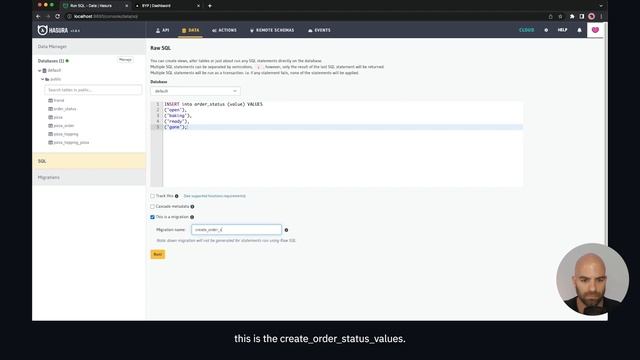Click the browser forward arrow

pyautogui.click(x=48, y=16)
